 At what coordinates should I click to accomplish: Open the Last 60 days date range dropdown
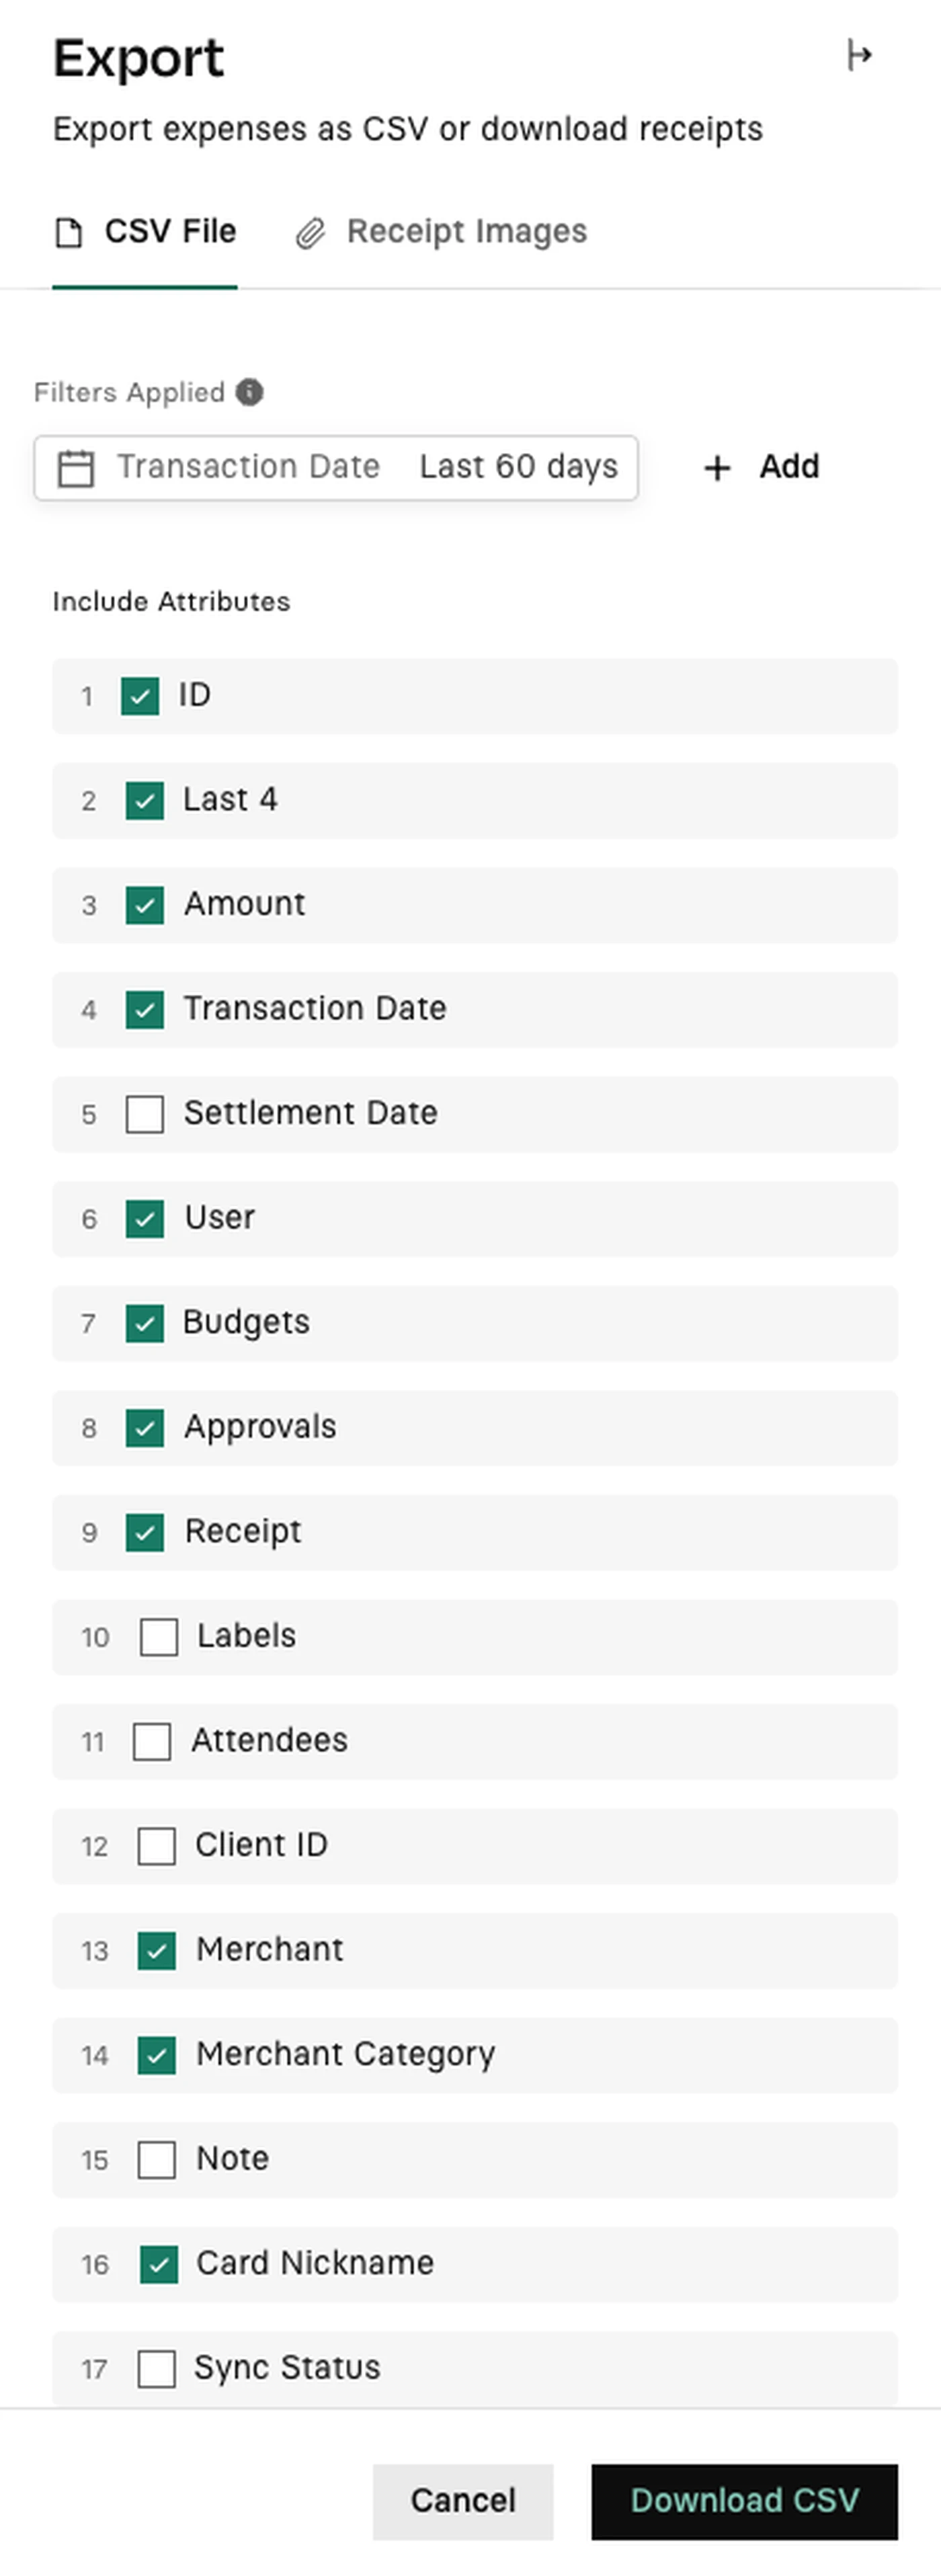coord(519,467)
